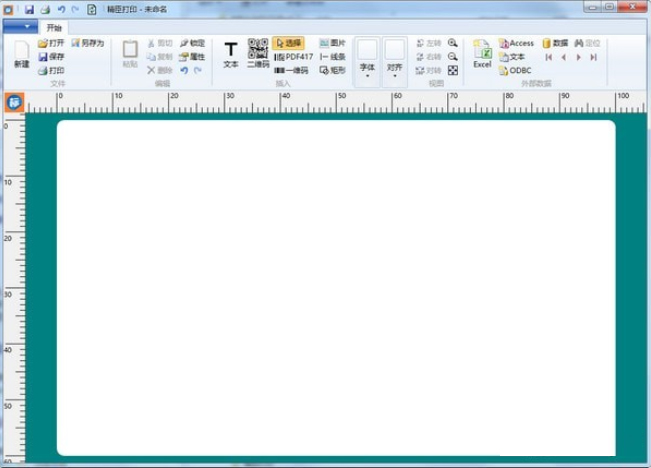Insert a one-dimensional barcode (一维码)

pyautogui.click(x=291, y=71)
